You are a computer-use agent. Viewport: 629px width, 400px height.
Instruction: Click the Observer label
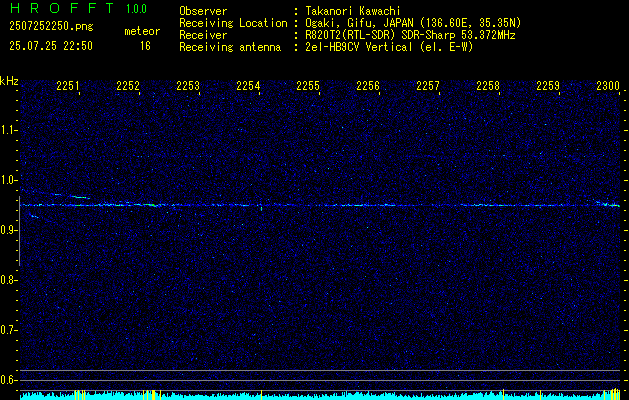203,11
